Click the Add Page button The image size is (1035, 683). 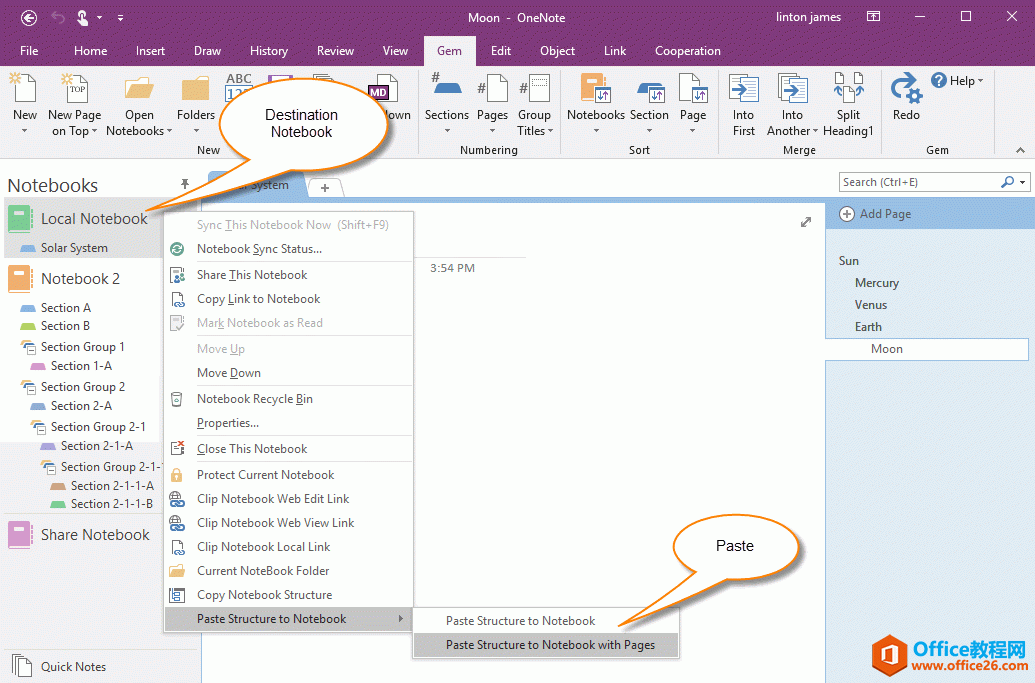coord(875,214)
